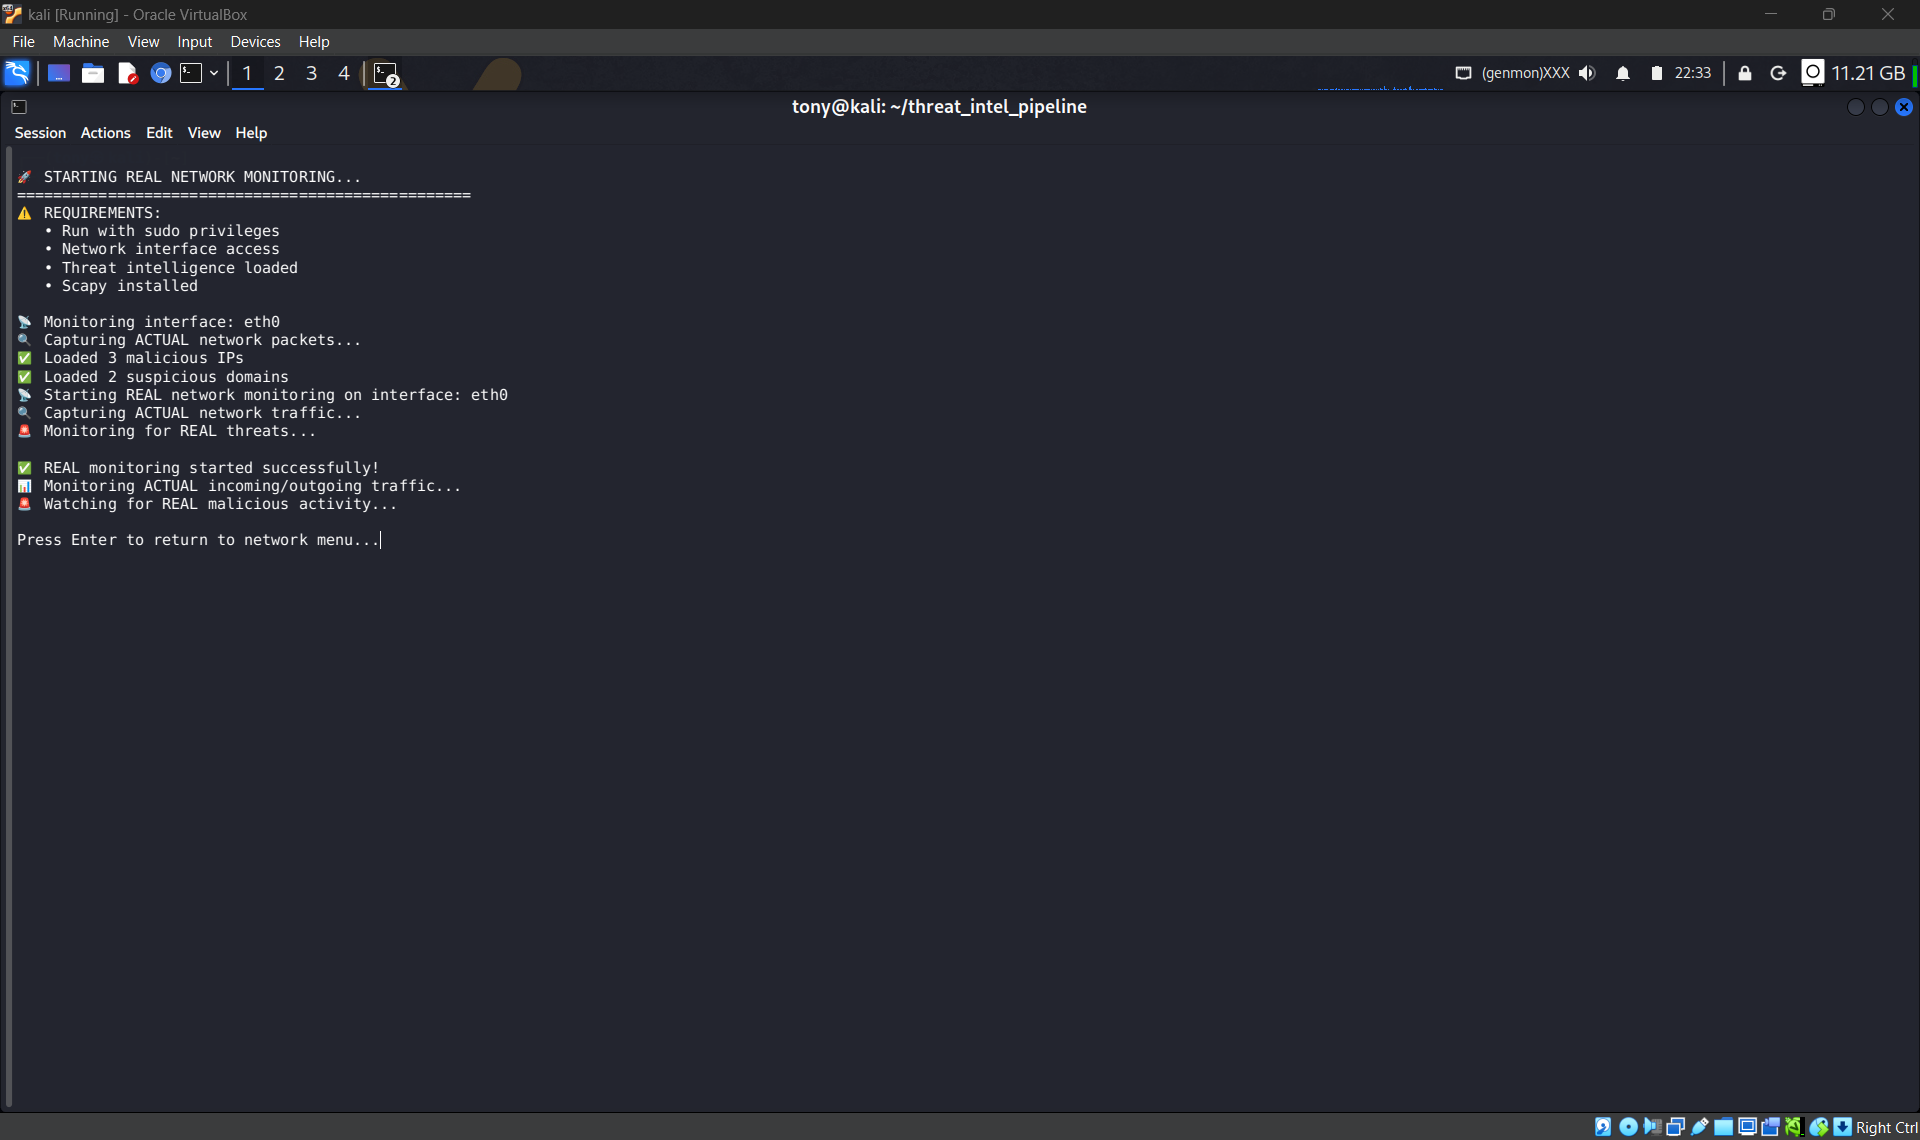Click the 'Monitoring interface: eth0' line
The height and width of the screenshot is (1140, 1920).
coord(148,322)
